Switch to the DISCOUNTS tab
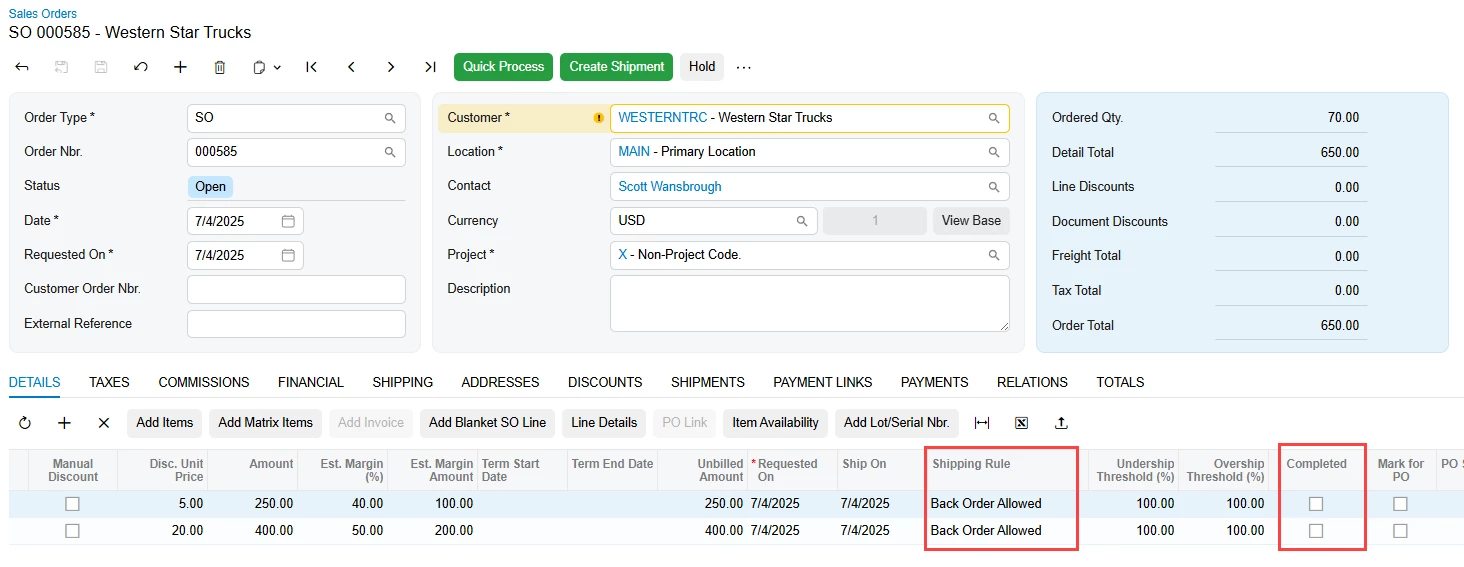1464x567 pixels. tap(605, 382)
